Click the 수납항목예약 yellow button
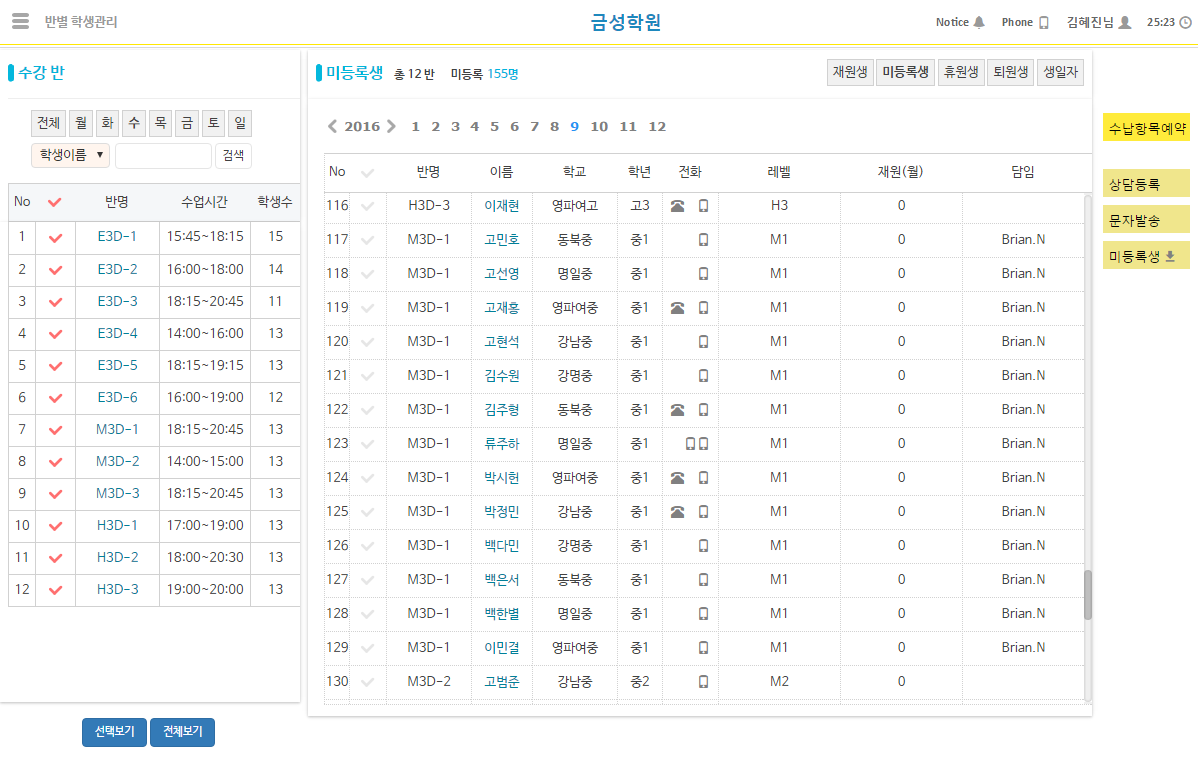This screenshot has height=757, width=1198. (1147, 128)
